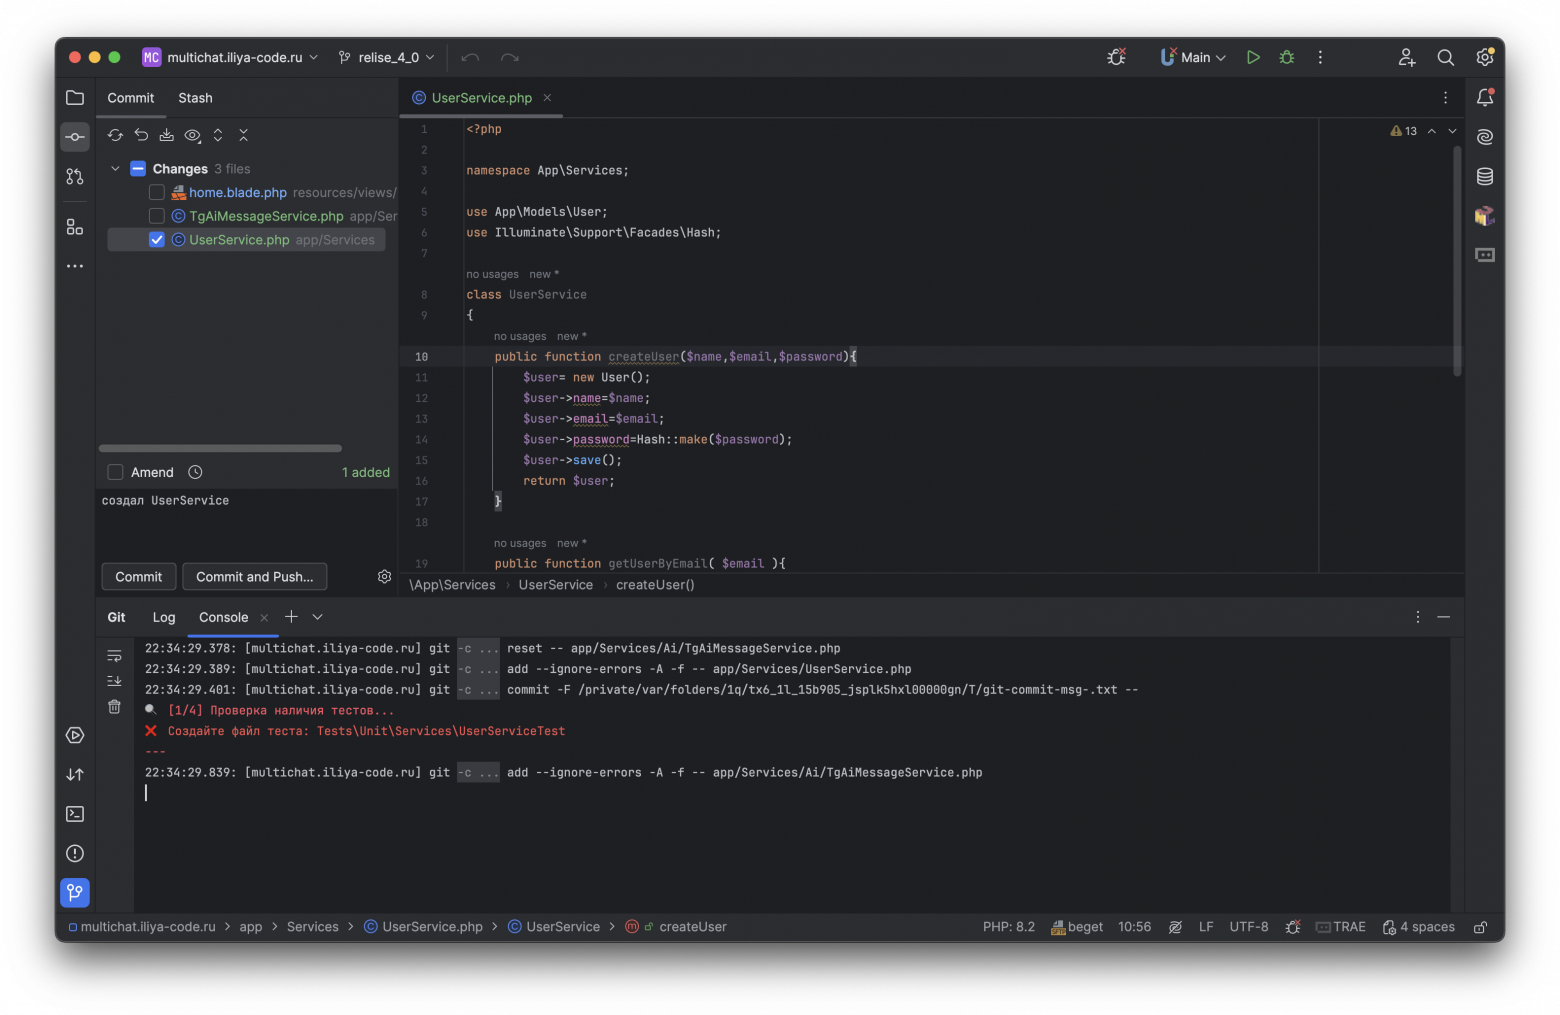The image size is (1560, 1015).
Task: Click the Debug bug icon in toolbar
Action: (x=1287, y=58)
